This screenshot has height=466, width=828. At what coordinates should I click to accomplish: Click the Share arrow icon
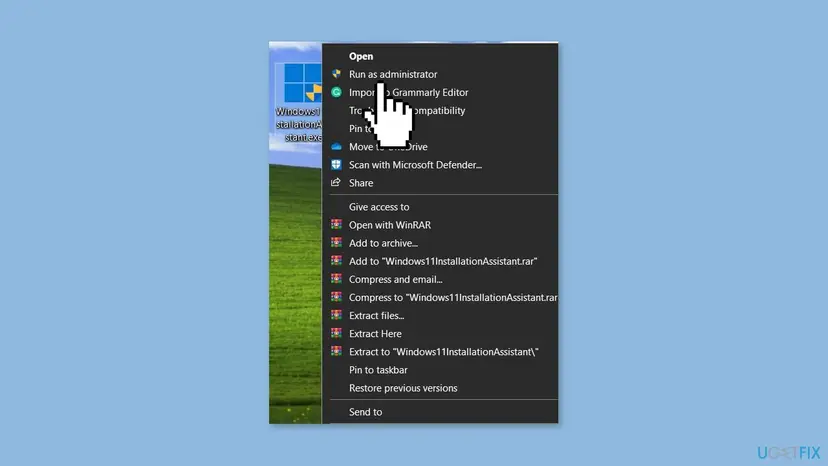point(336,182)
